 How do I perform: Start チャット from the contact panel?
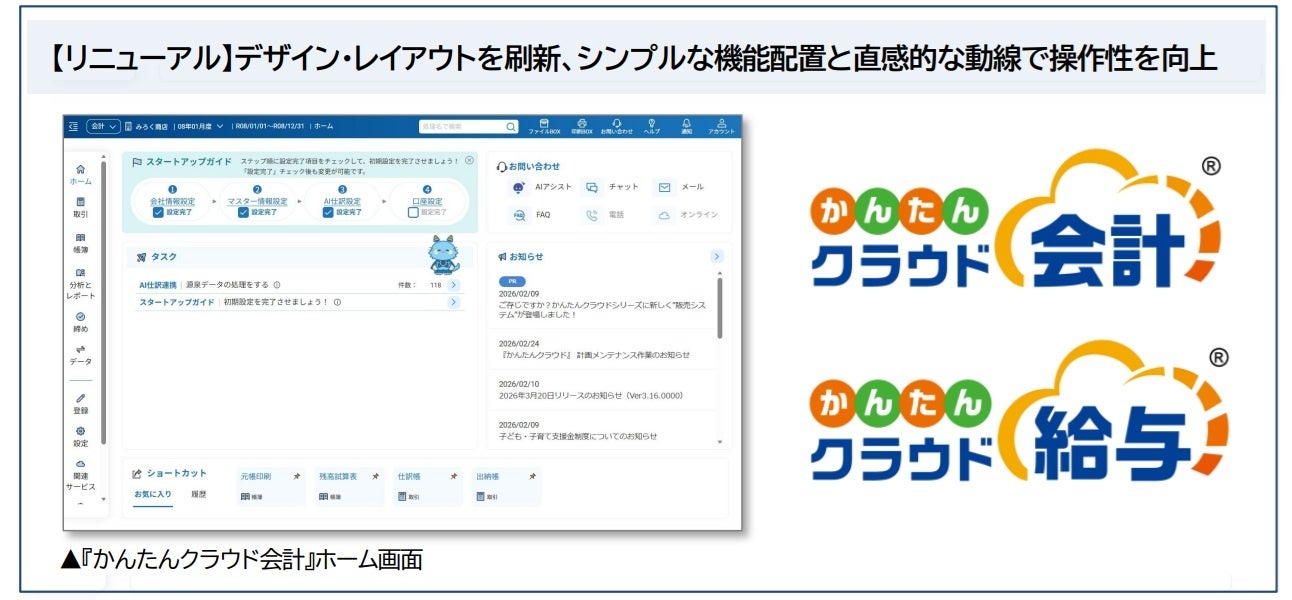click(x=611, y=187)
